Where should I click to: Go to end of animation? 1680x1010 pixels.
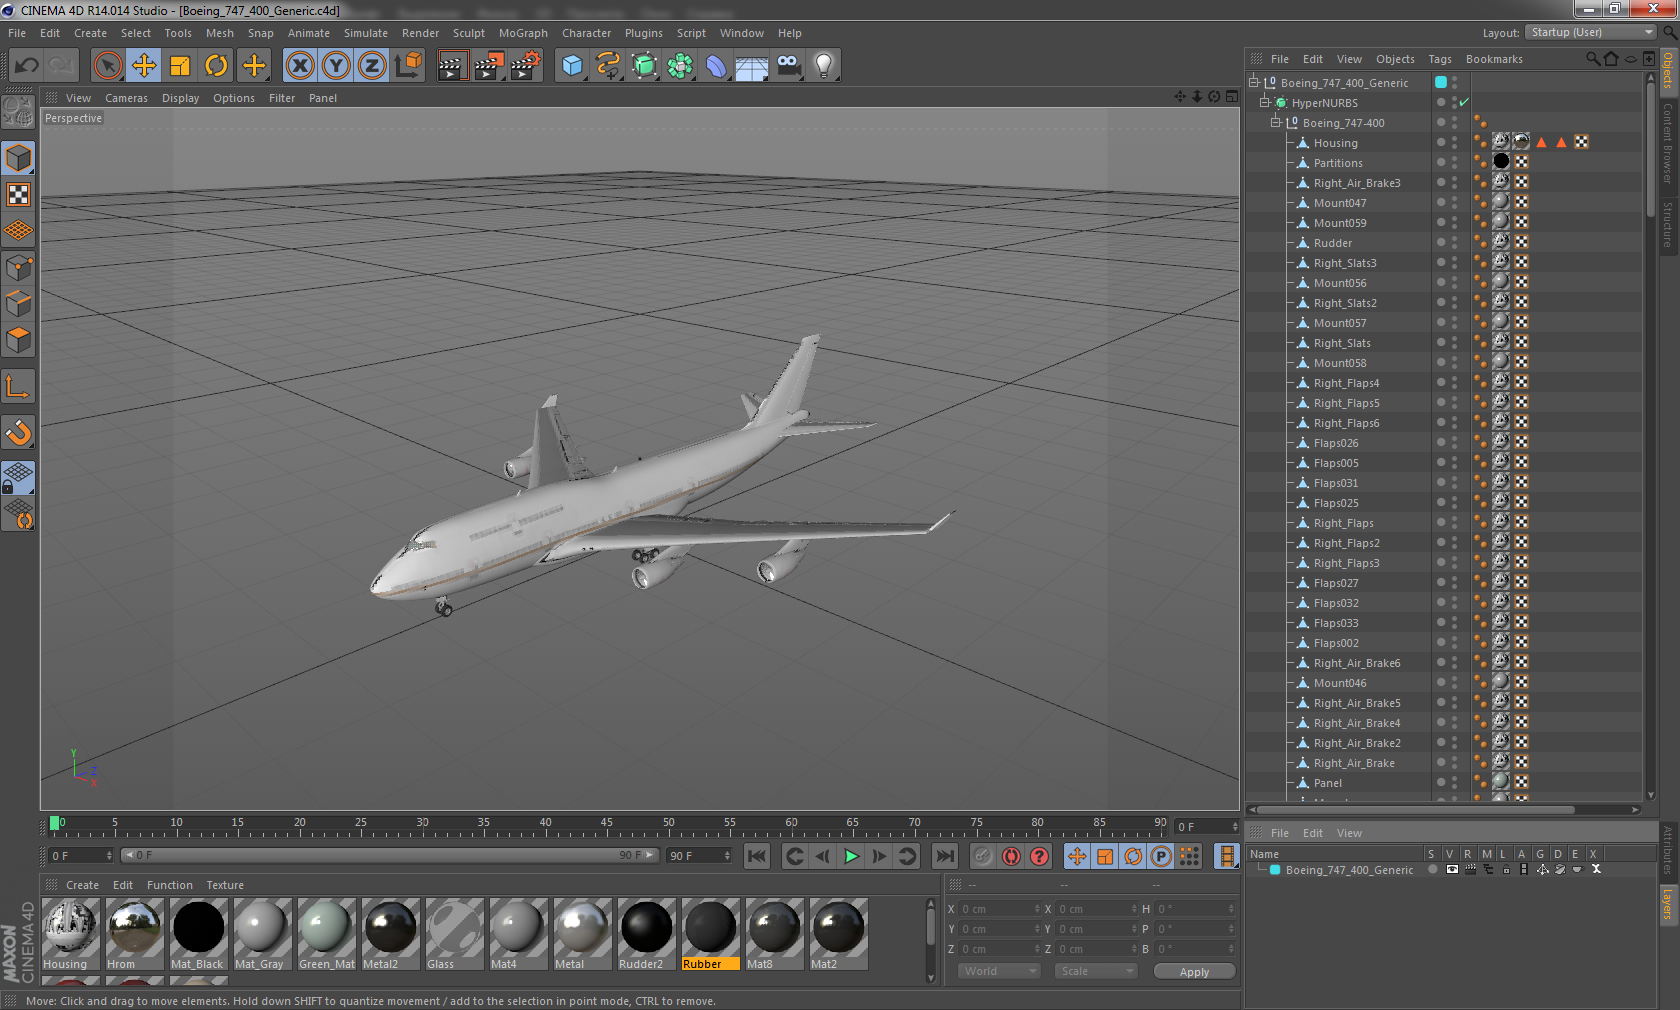(x=944, y=856)
